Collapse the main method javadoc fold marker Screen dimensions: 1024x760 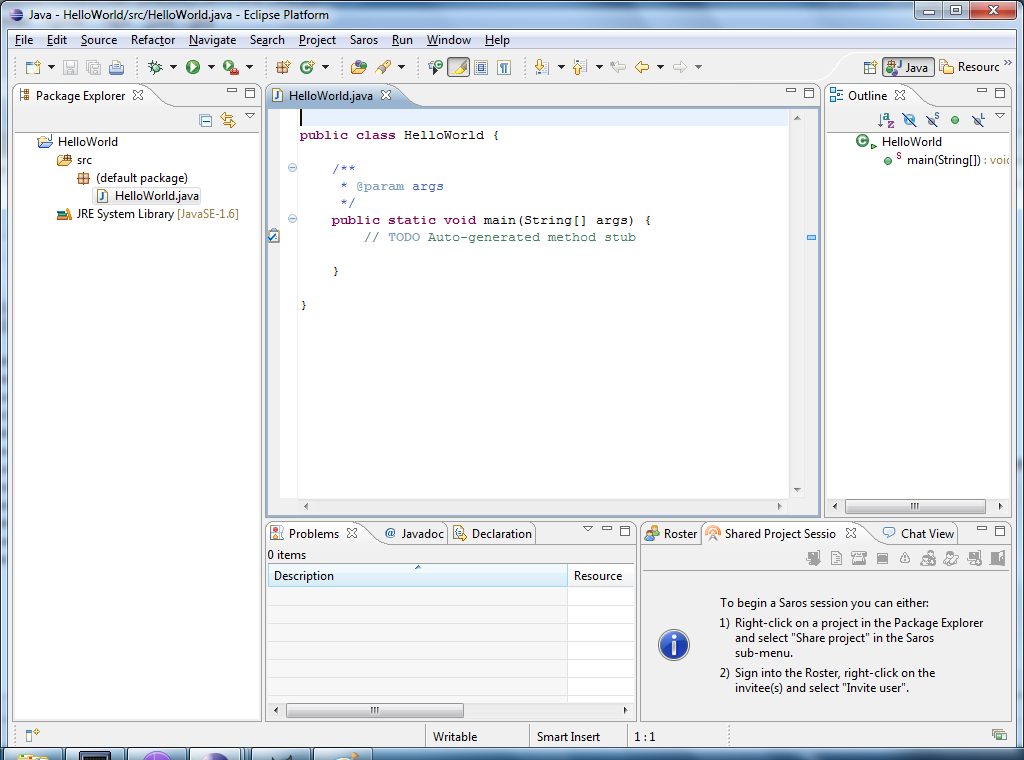coord(292,168)
